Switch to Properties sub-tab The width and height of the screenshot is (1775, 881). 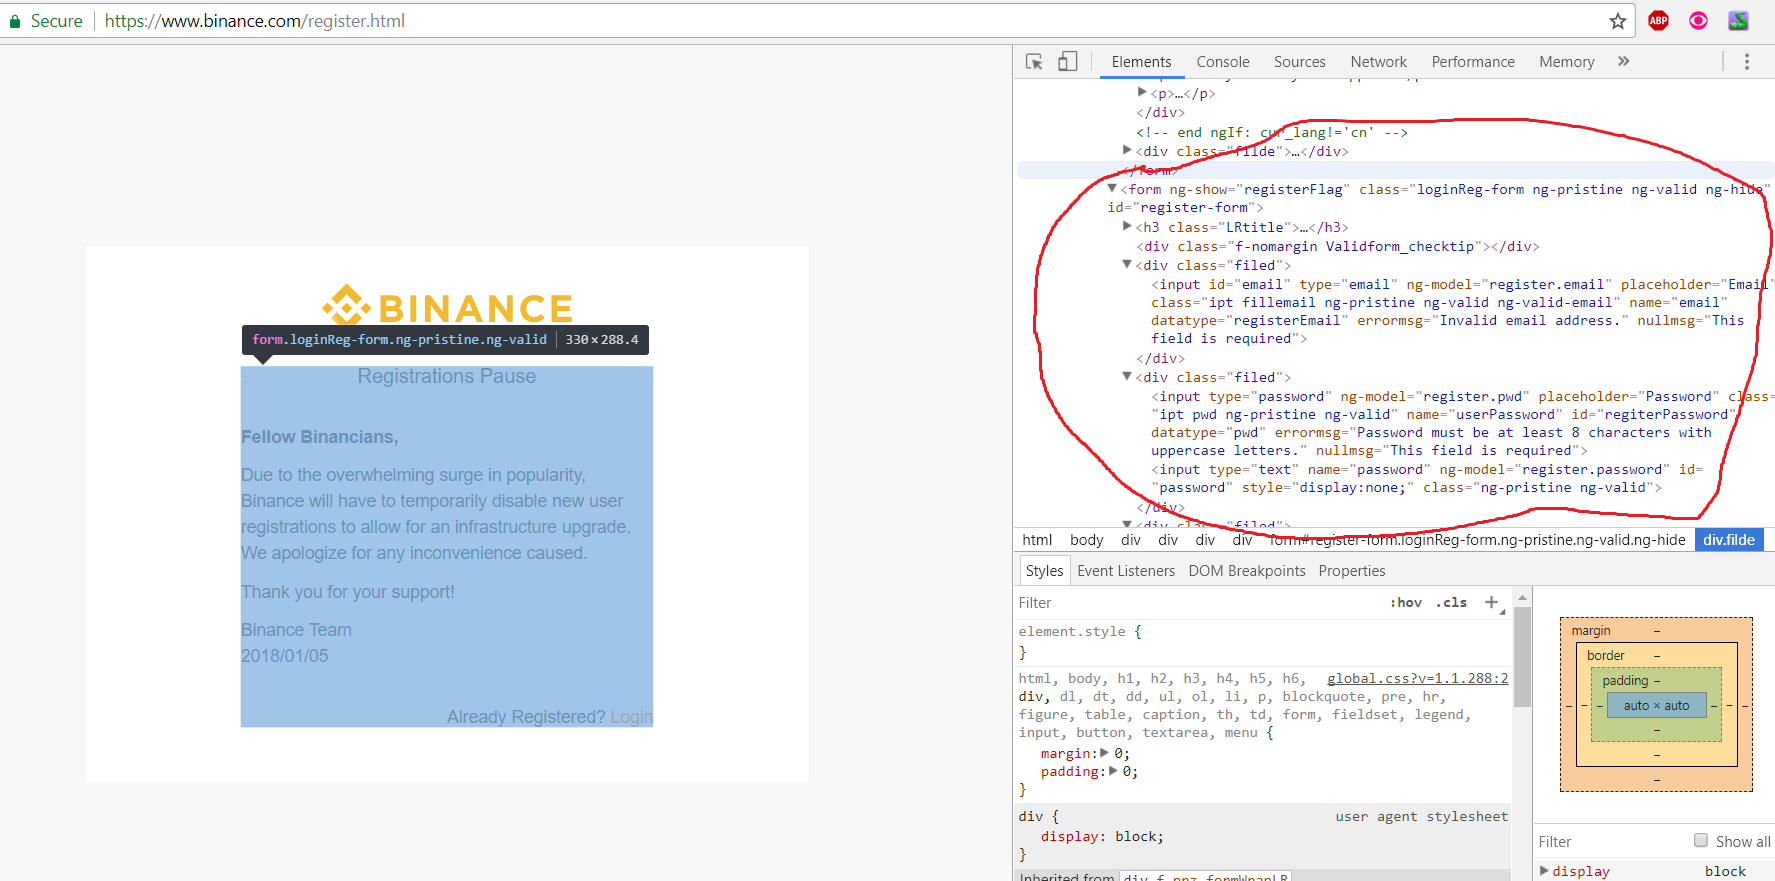click(x=1352, y=571)
